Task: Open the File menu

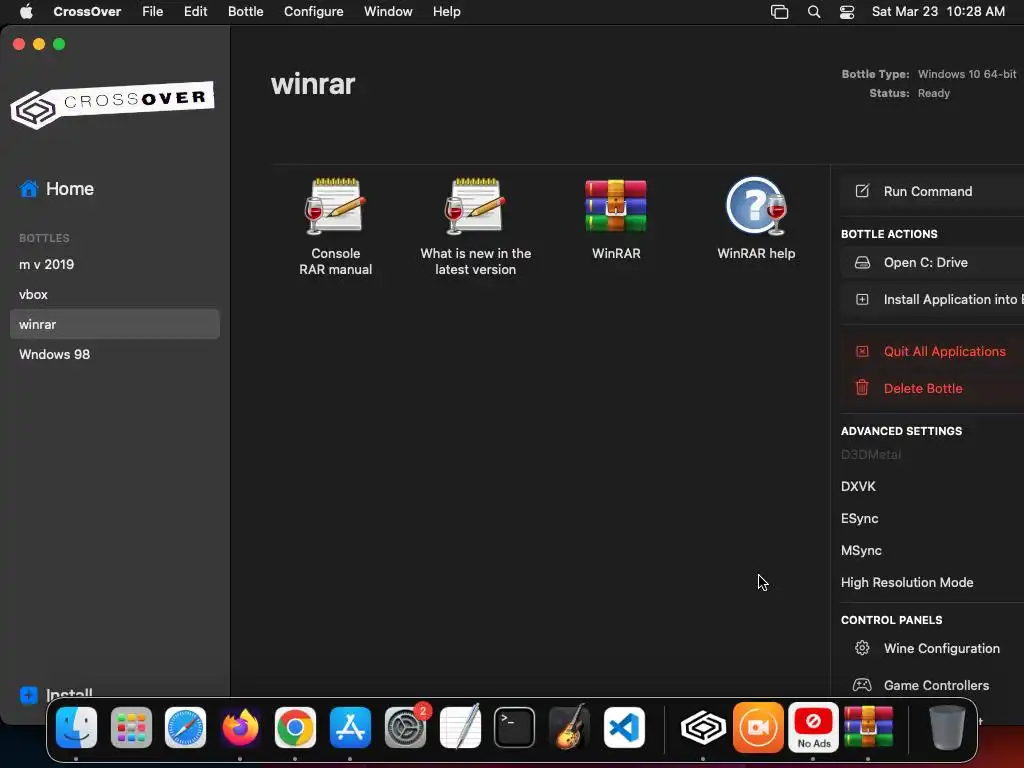Action: point(153,12)
